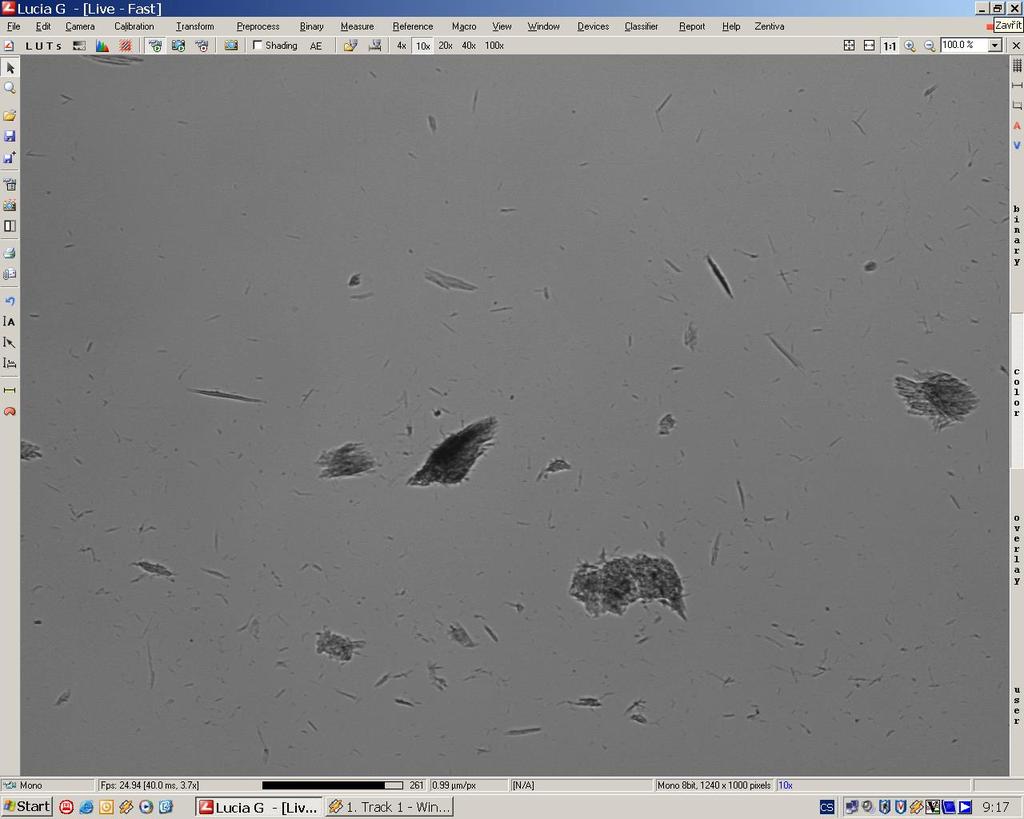Switch to the 1. Track 1 taskbar window
1024x819 pixels.
[389, 807]
